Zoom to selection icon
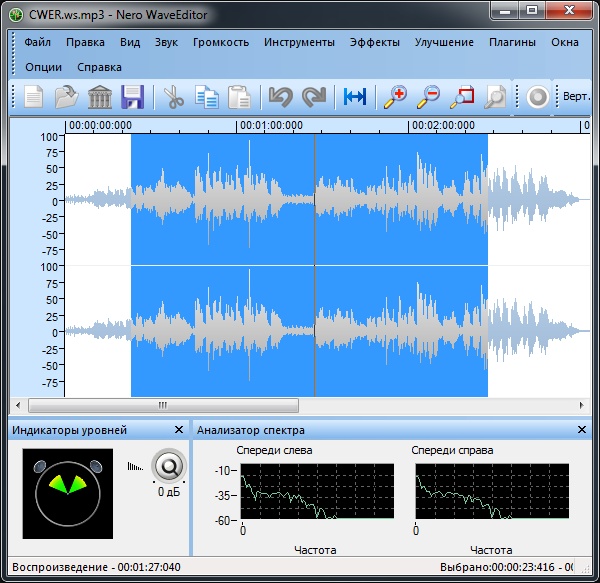This screenshot has width=600, height=583. coord(462,97)
